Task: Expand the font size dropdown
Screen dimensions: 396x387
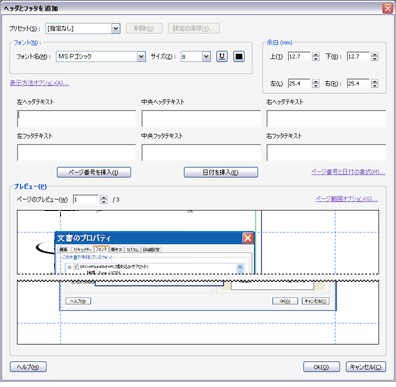Action: 206,56
